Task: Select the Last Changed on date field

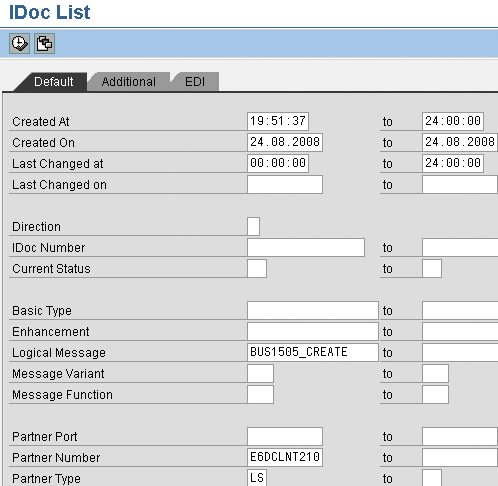Action: click(x=285, y=184)
